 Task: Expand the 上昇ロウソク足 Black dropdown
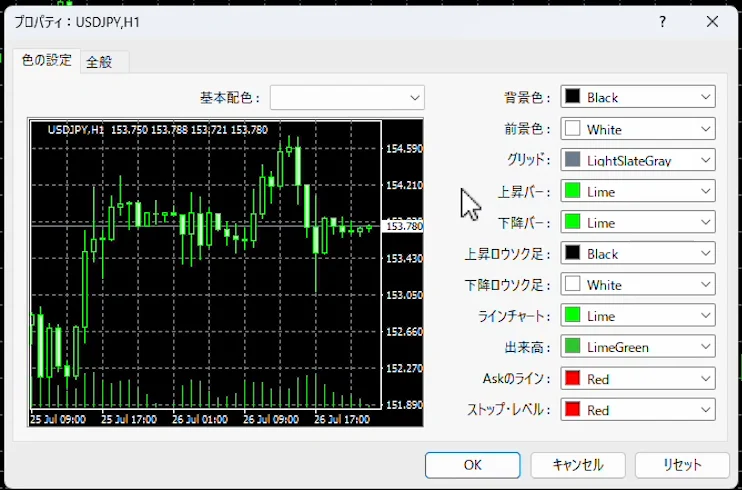tap(638, 253)
